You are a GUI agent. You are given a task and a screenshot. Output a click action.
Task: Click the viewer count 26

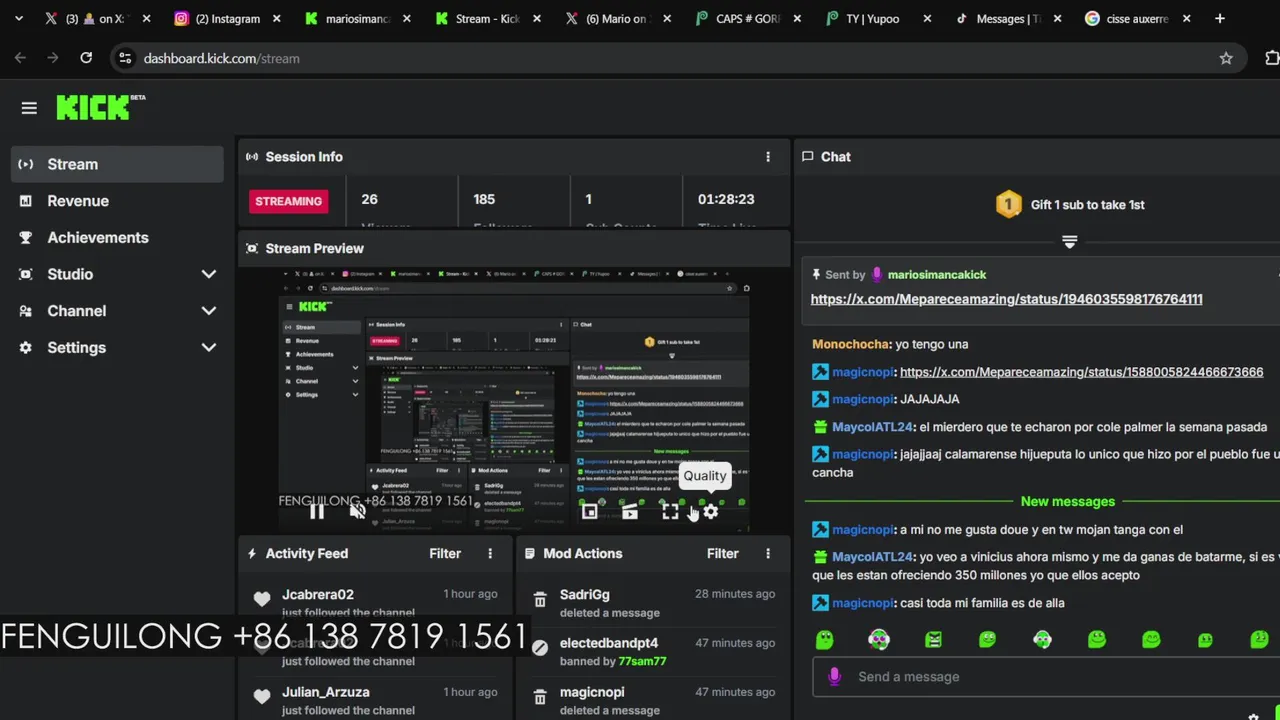coord(370,200)
